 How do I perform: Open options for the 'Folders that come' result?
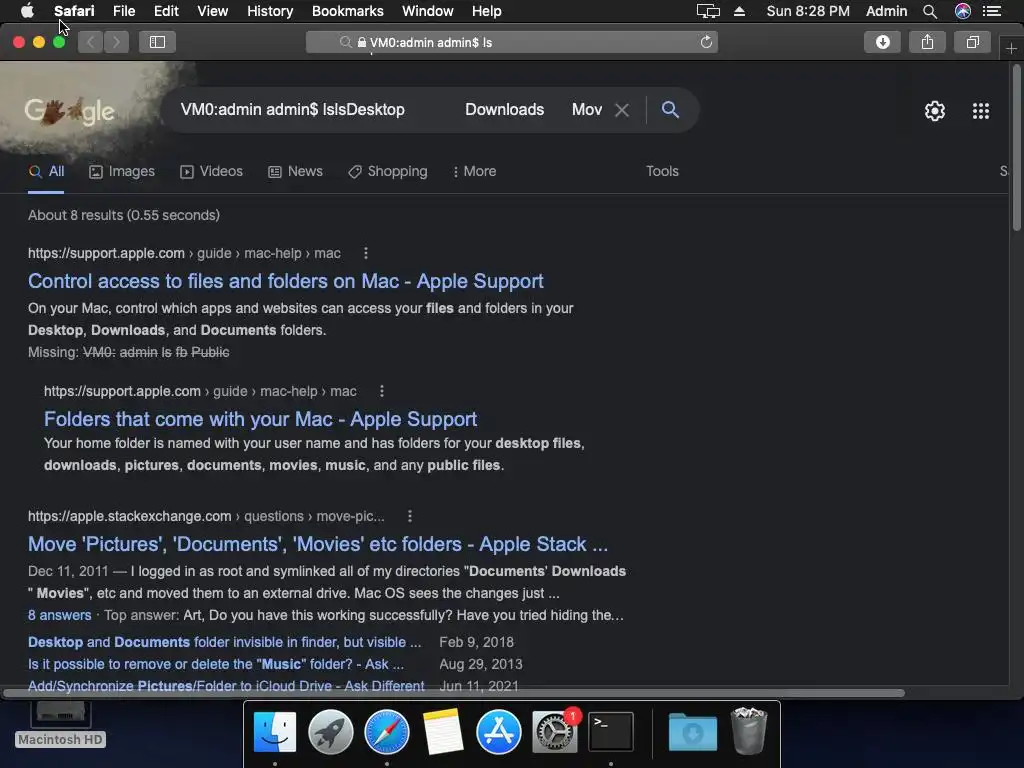(382, 391)
